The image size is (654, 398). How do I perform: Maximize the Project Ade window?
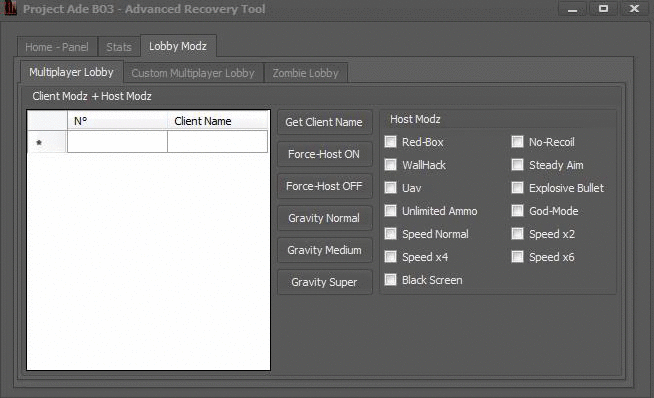pyautogui.click(x=603, y=8)
